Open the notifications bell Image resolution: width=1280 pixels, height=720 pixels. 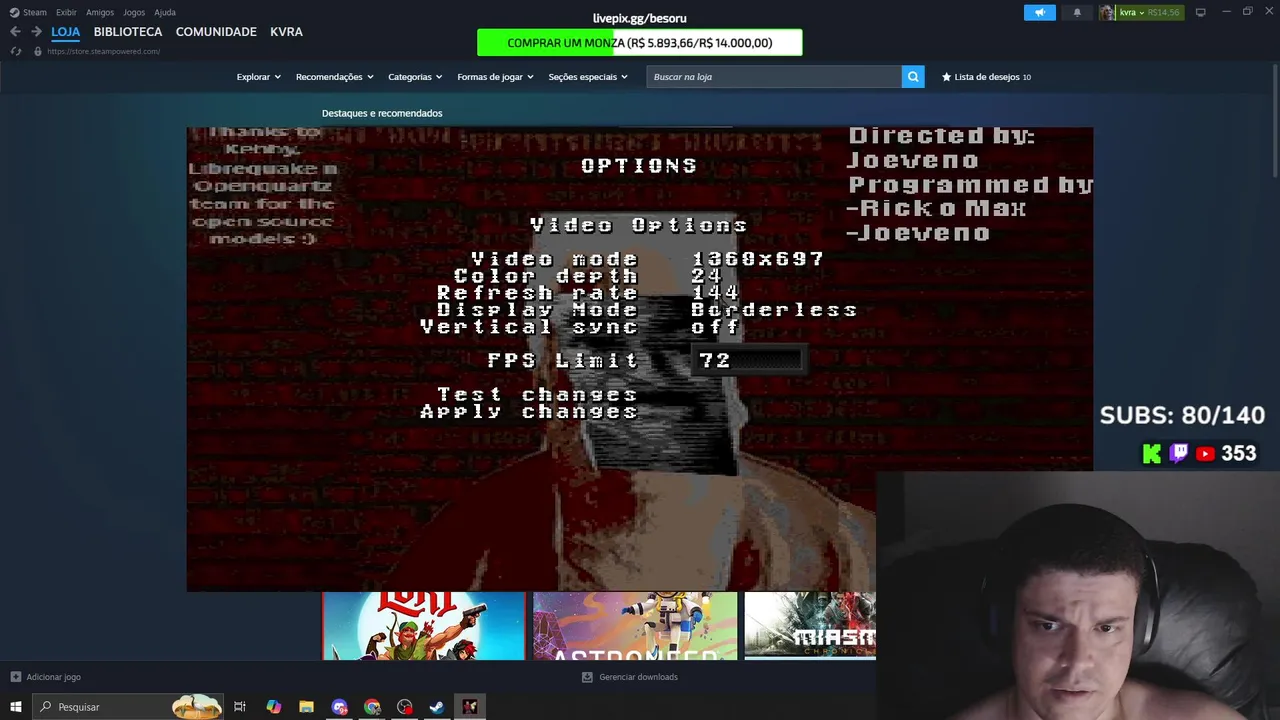[x=1077, y=12]
